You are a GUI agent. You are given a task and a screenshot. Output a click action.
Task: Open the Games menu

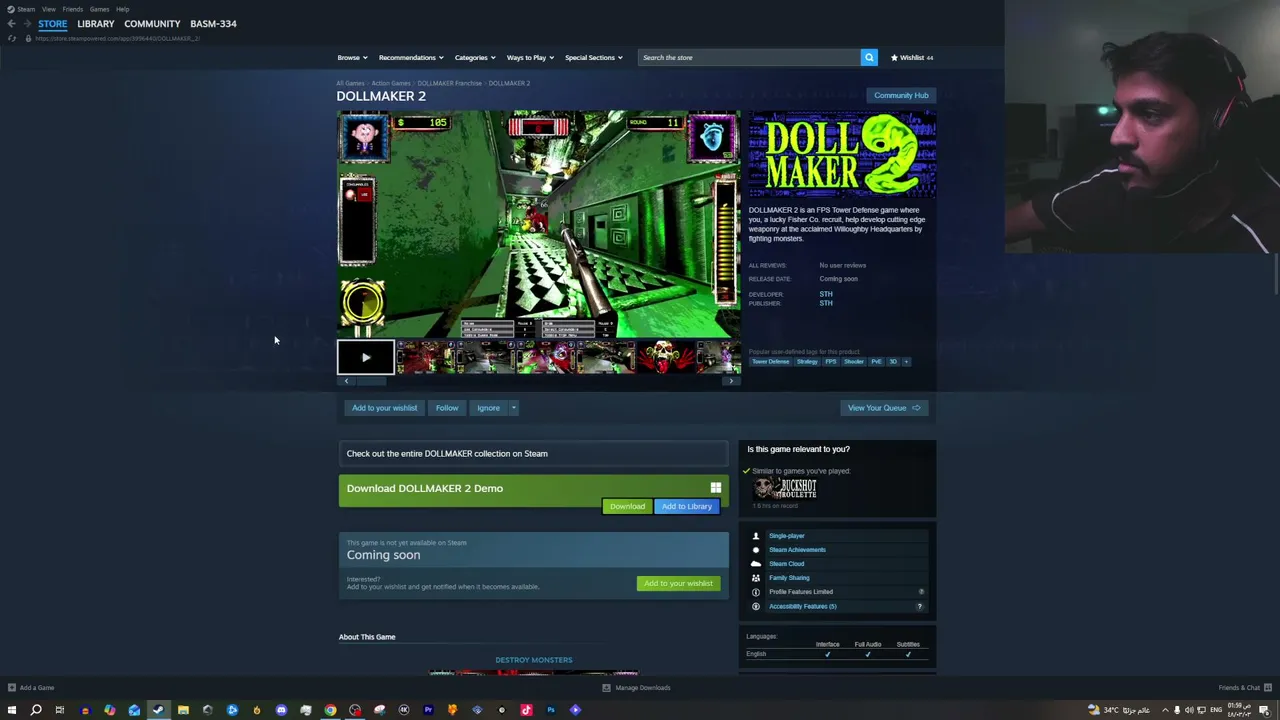tap(99, 9)
